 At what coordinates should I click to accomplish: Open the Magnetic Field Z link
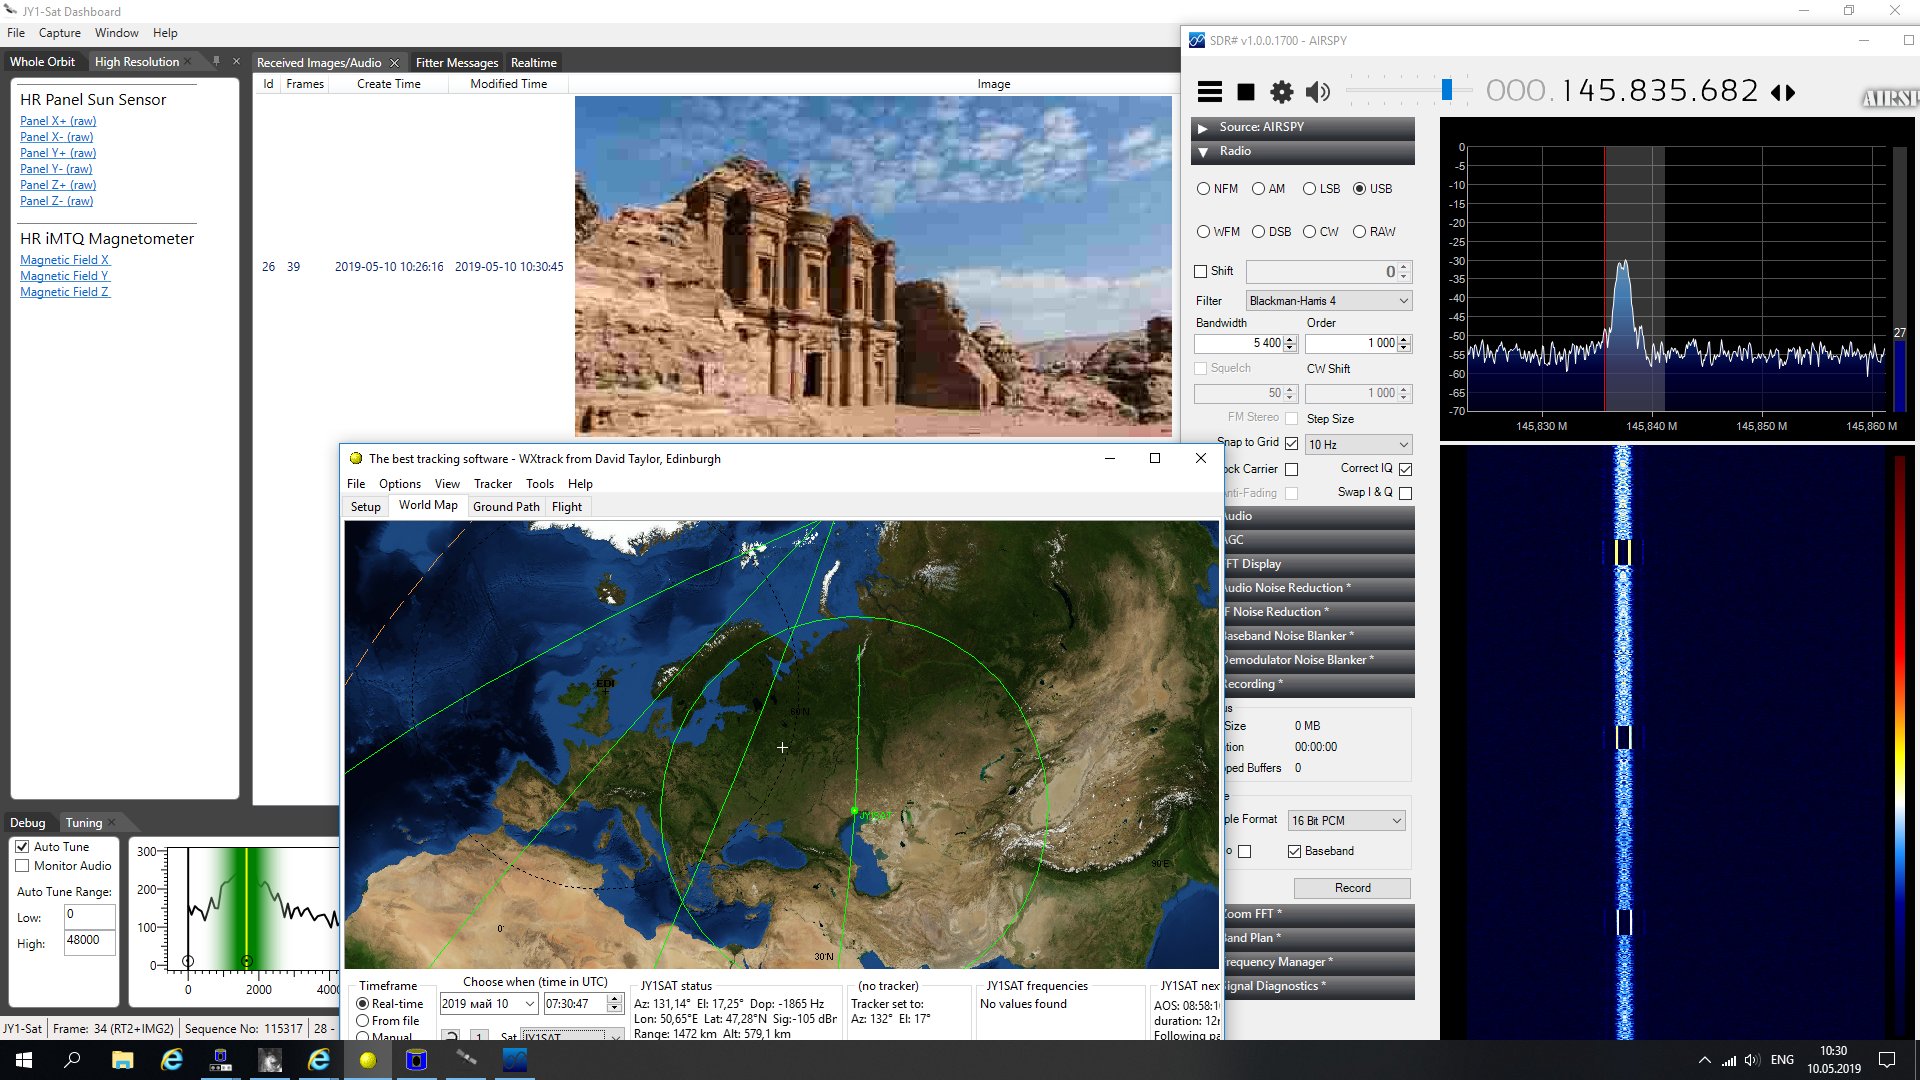tap(65, 292)
